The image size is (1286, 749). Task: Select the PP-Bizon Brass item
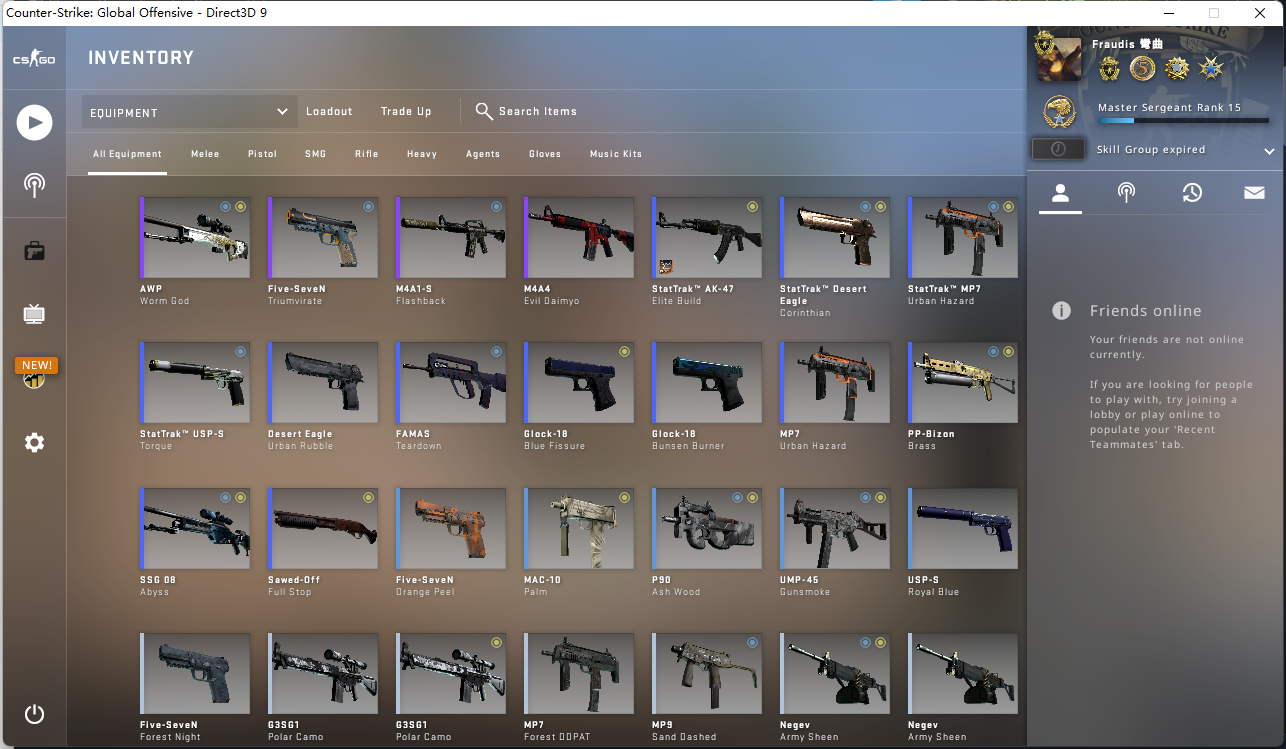pyautogui.click(x=963, y=382)
